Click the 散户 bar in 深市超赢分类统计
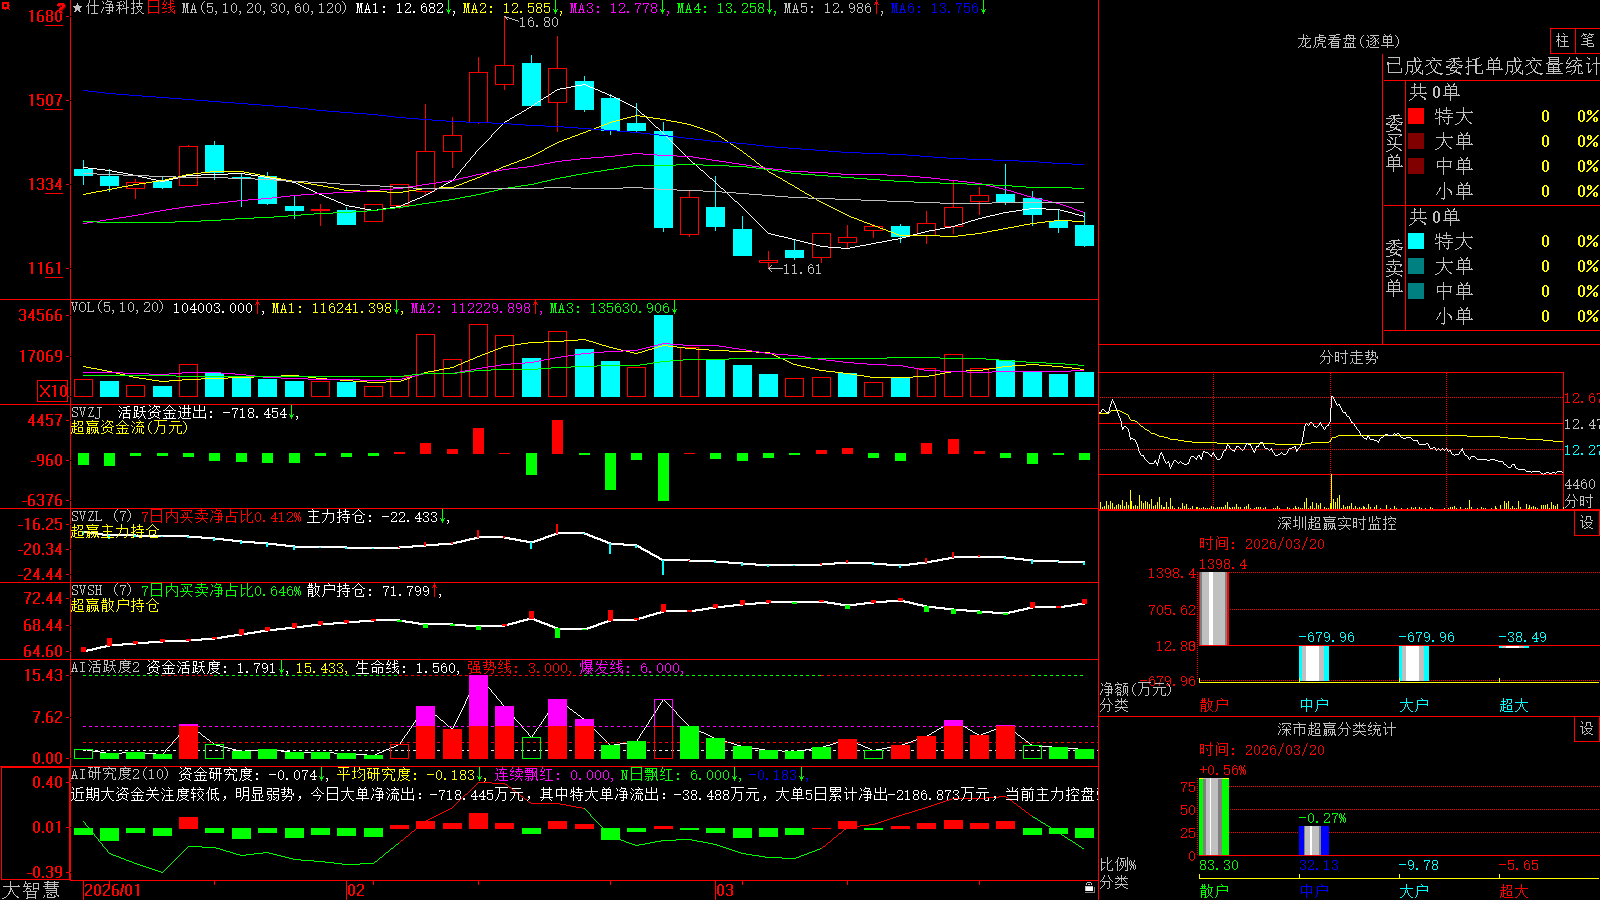 tap(1214, 817)
